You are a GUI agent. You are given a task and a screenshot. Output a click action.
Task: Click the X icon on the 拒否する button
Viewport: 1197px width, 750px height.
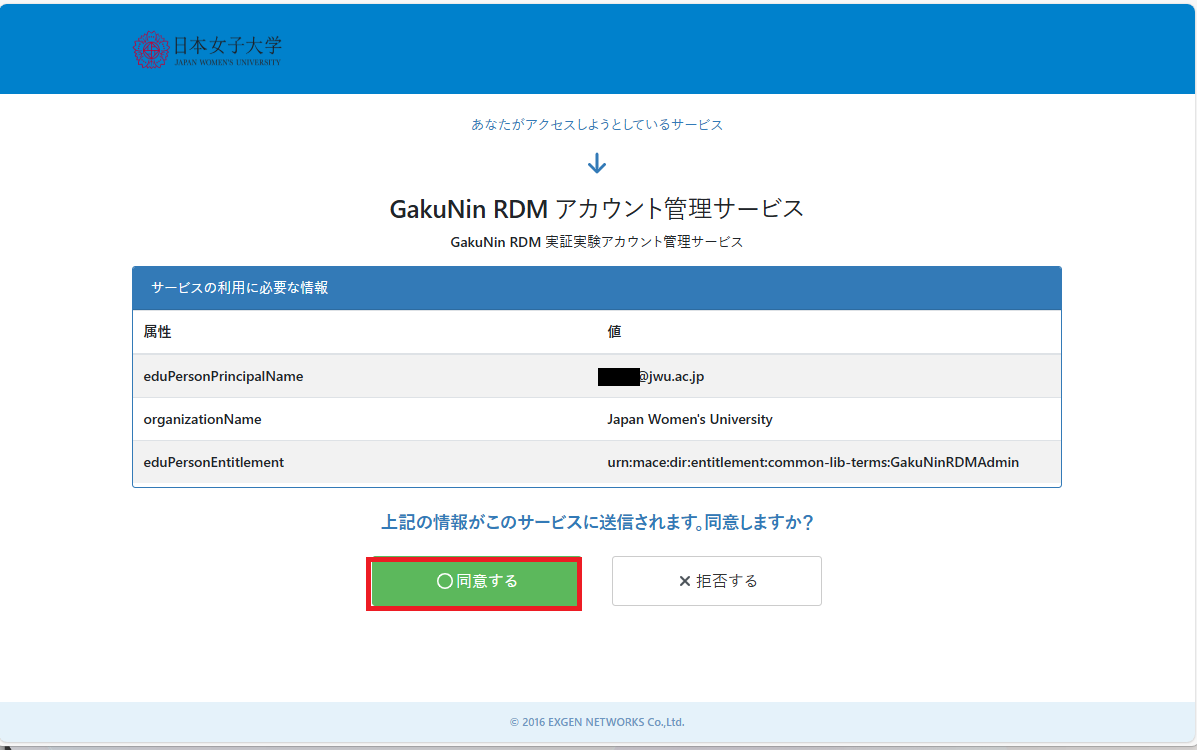point(684,581)
